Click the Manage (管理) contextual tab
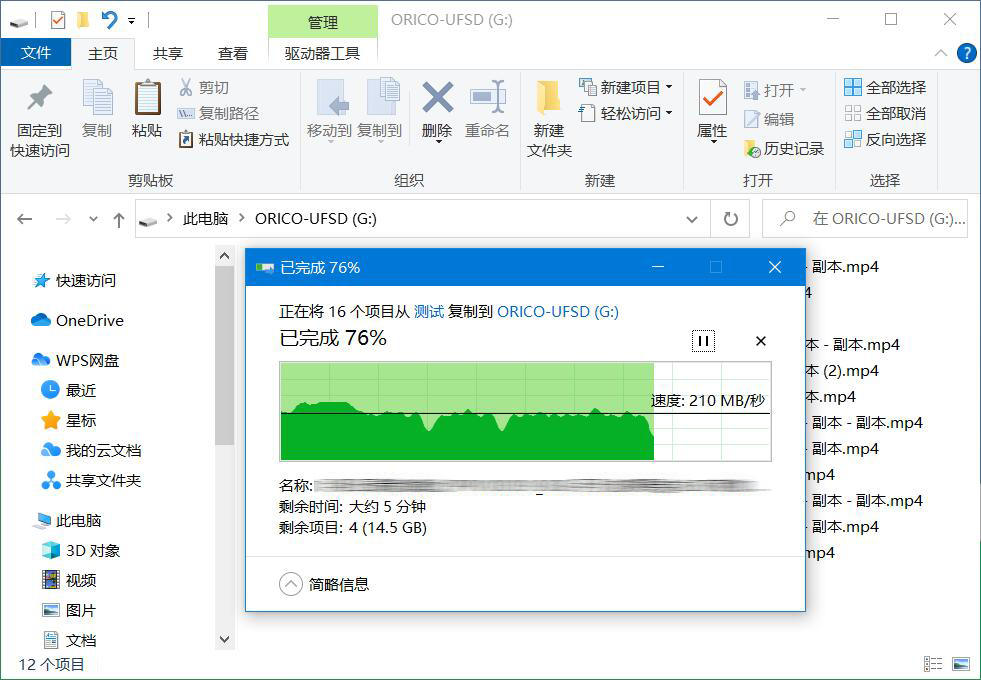Viewport: 981px width, 680px height. point(323,22)
